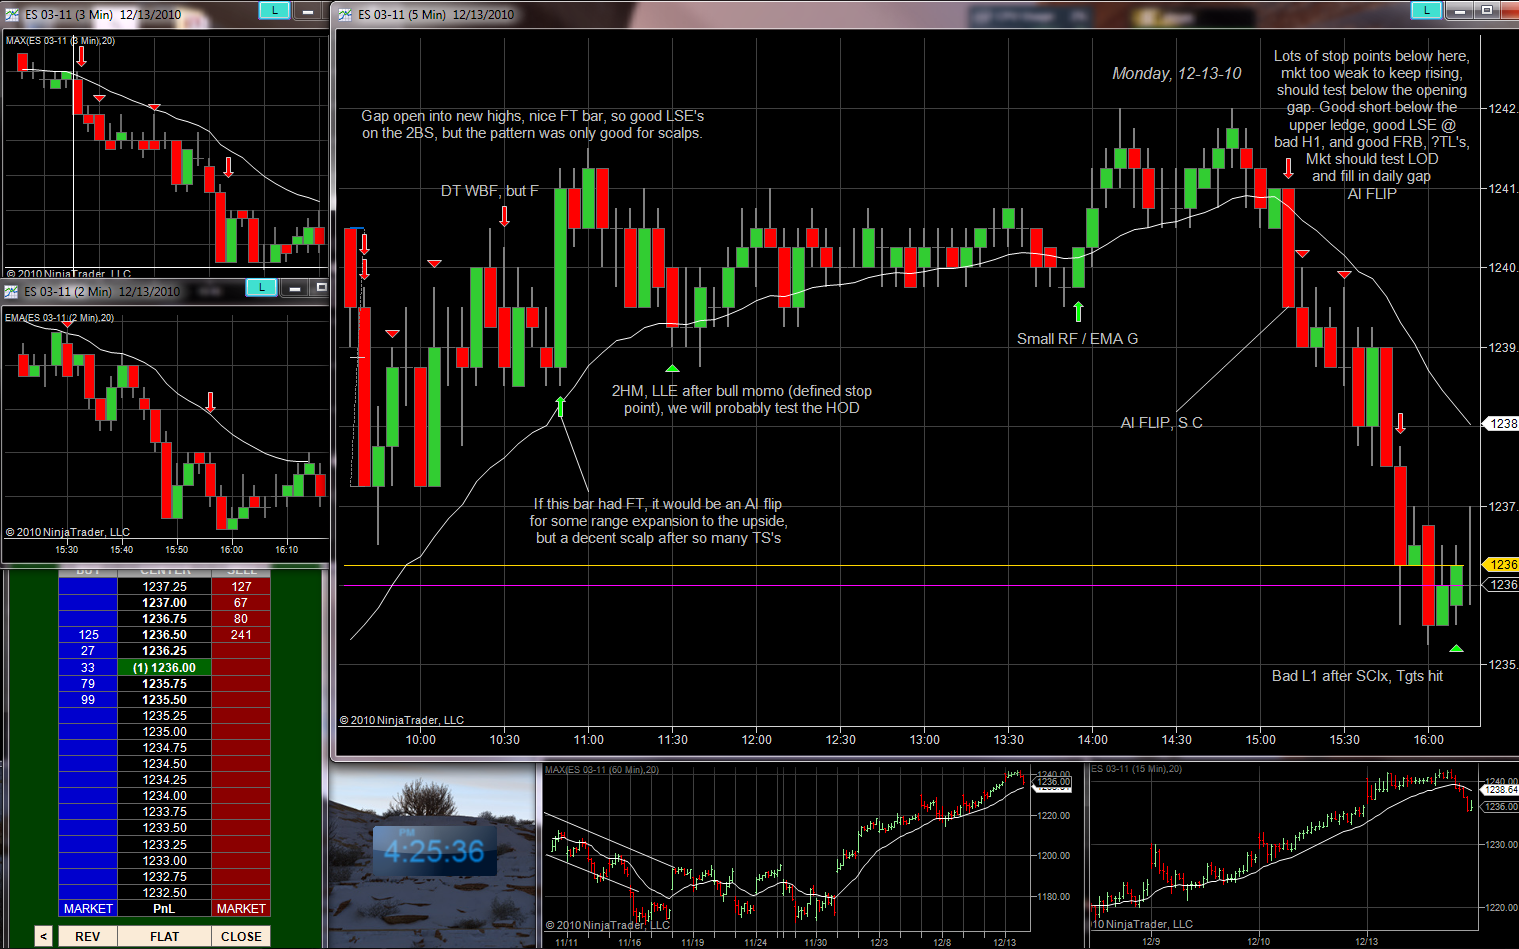Click the green up arrow labeled Small RF / EMA G

tap(1078, 311)
